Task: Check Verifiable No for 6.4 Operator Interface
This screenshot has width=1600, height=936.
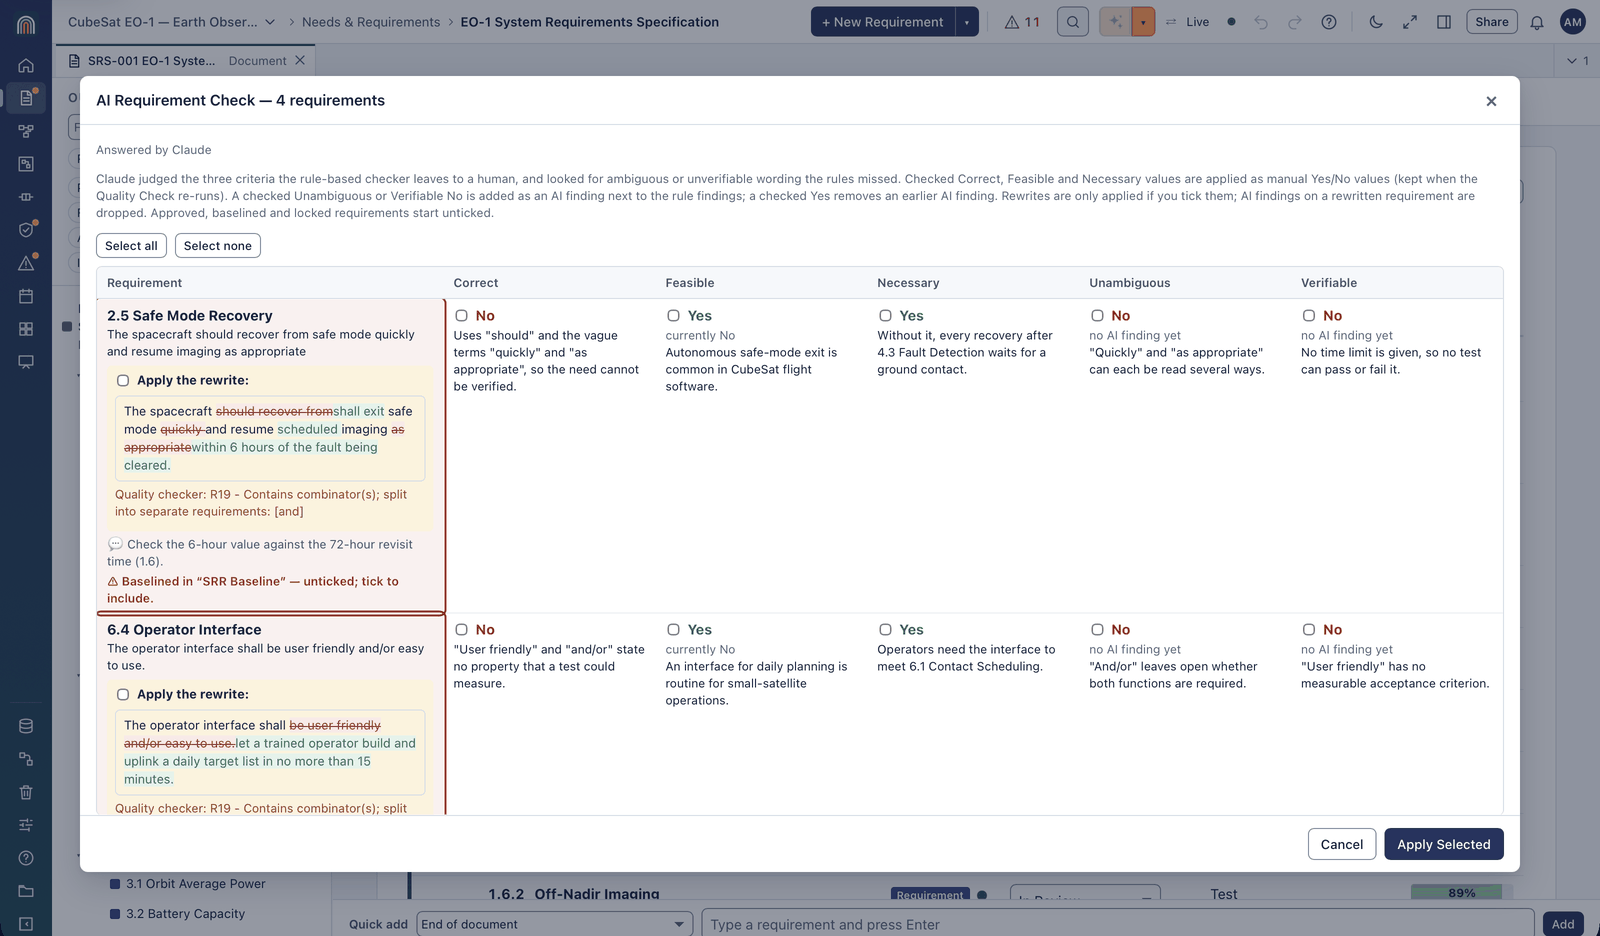Action: pyautogui.click(x=1308, y=630)
